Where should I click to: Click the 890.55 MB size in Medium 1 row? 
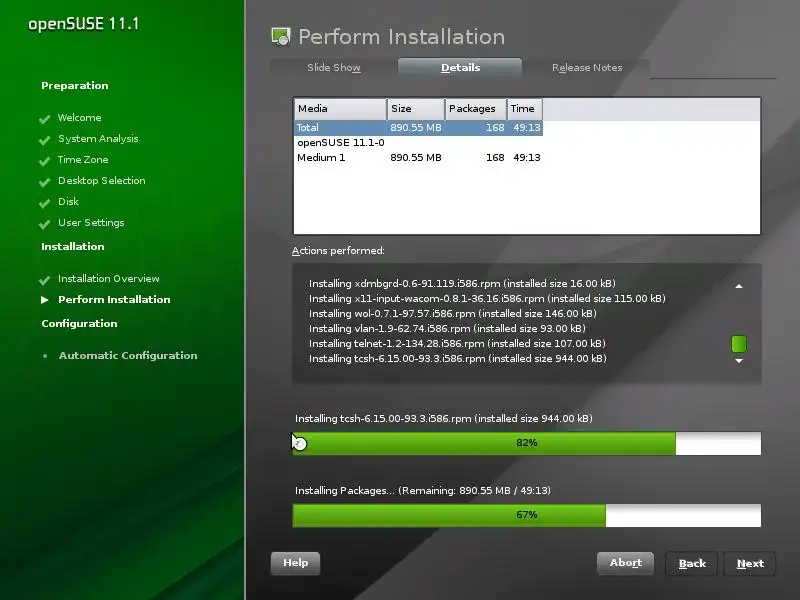click(x=416, y=158)
